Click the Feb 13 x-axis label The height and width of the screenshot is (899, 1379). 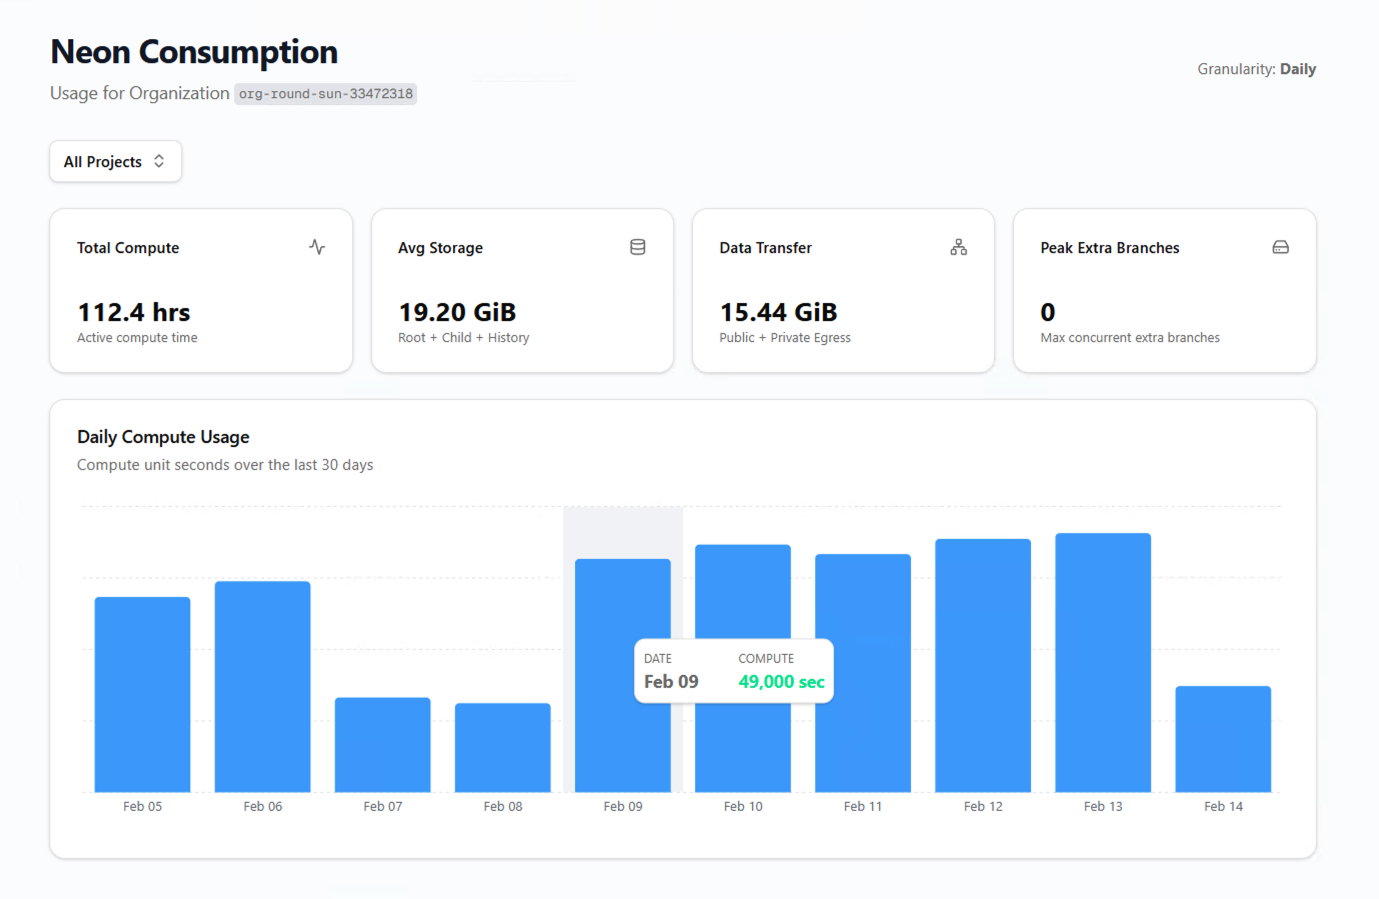[1103, 806]
